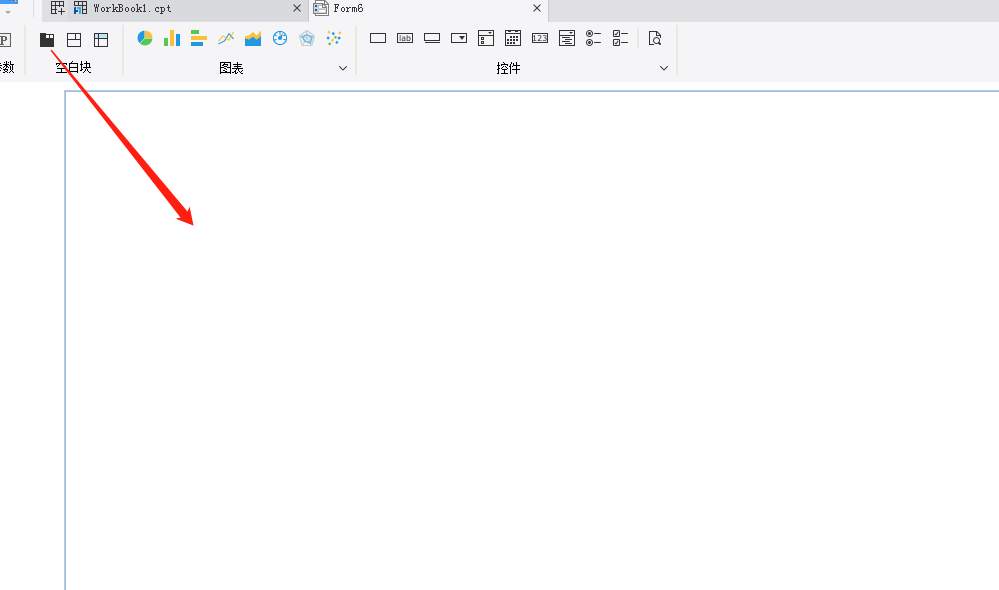The width and height of the screenshot is (999, 590).
Task: Expand the 控件 widget gallery
Action: 663,68
